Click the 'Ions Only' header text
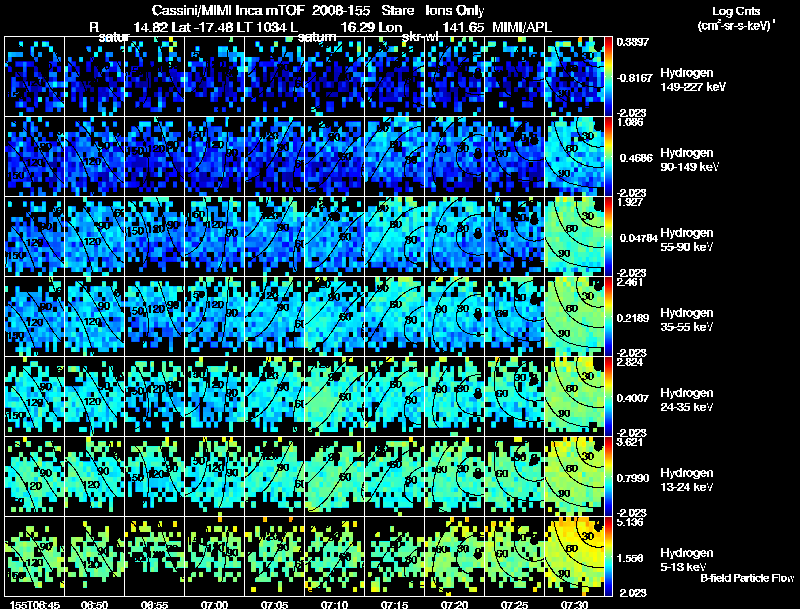 (x=455, y=11)
